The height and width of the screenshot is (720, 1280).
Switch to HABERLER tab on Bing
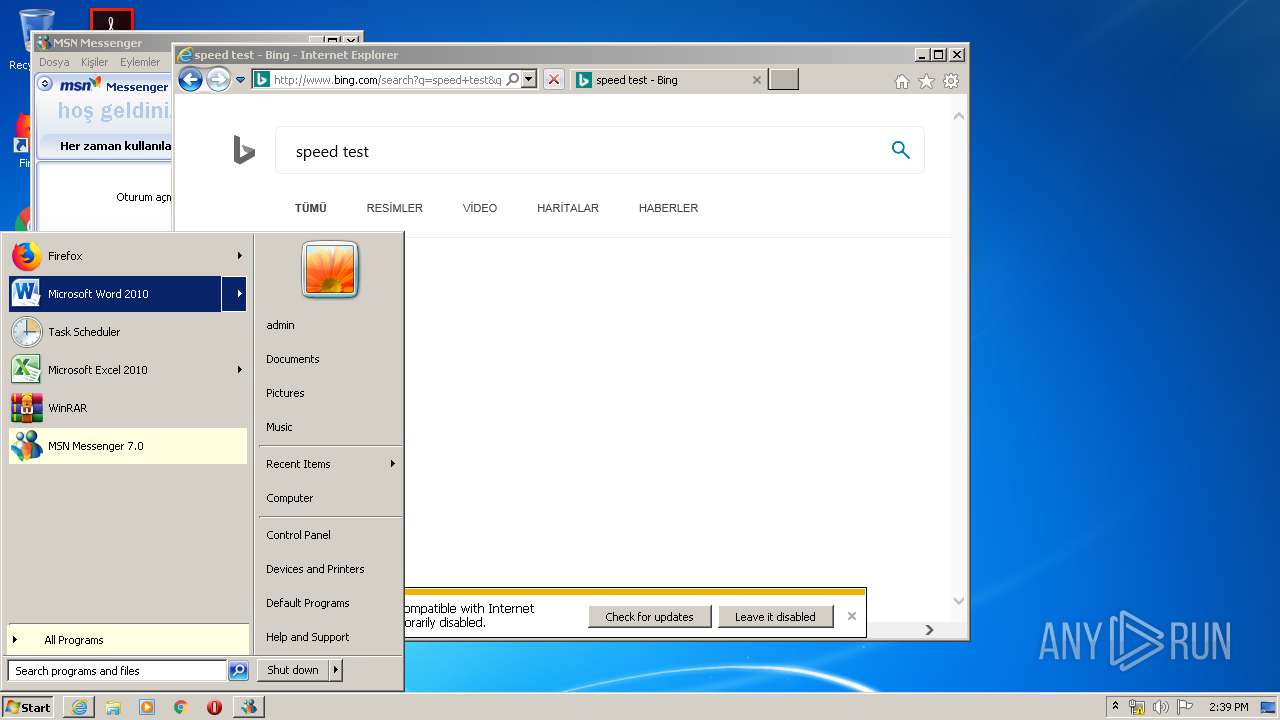(668, 208)
